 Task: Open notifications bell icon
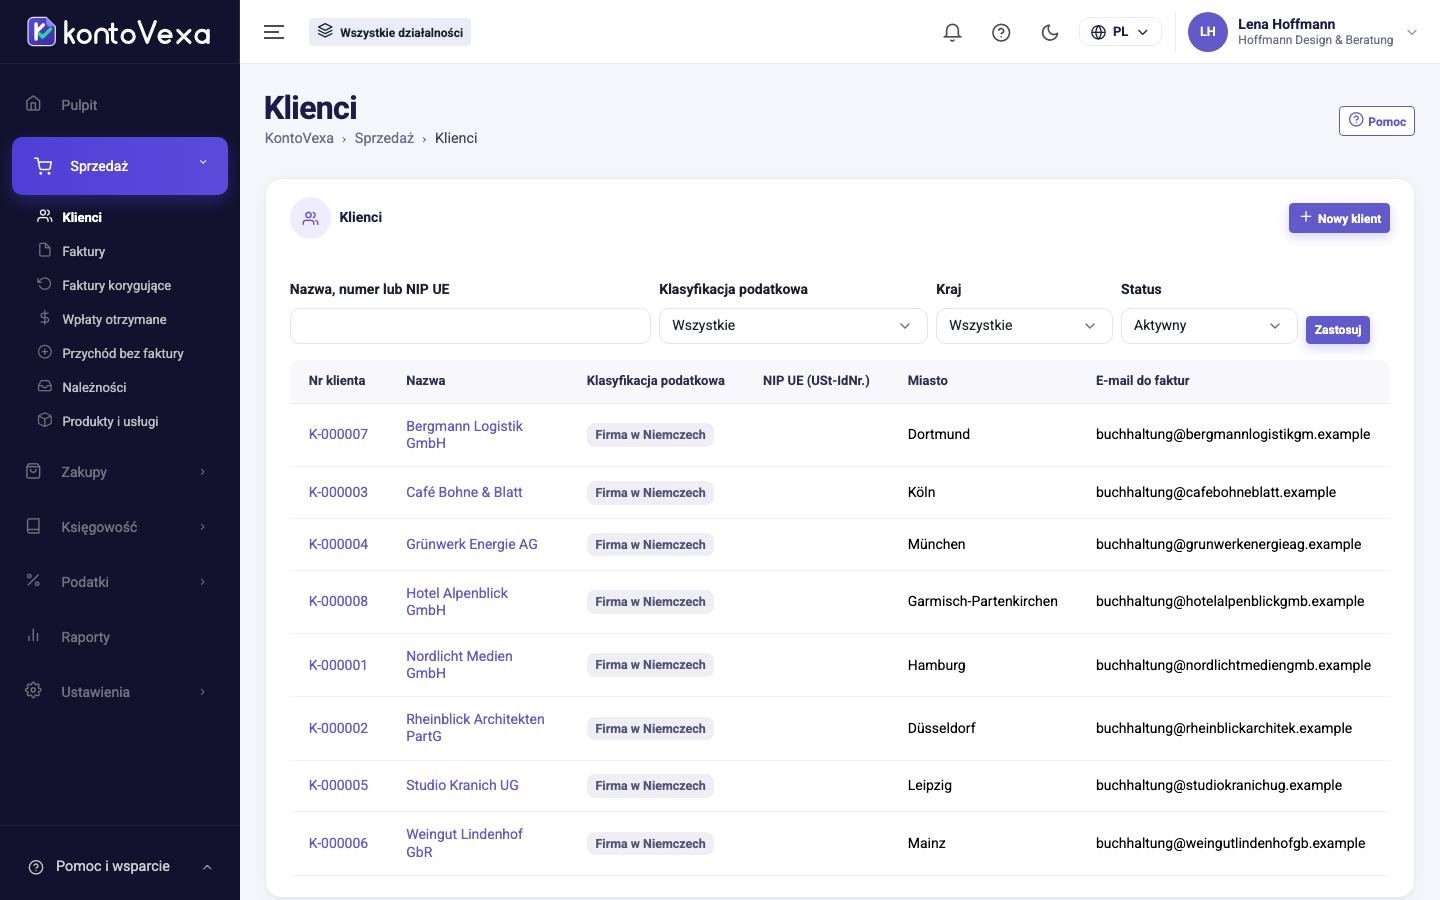click(x=952, y=32)
